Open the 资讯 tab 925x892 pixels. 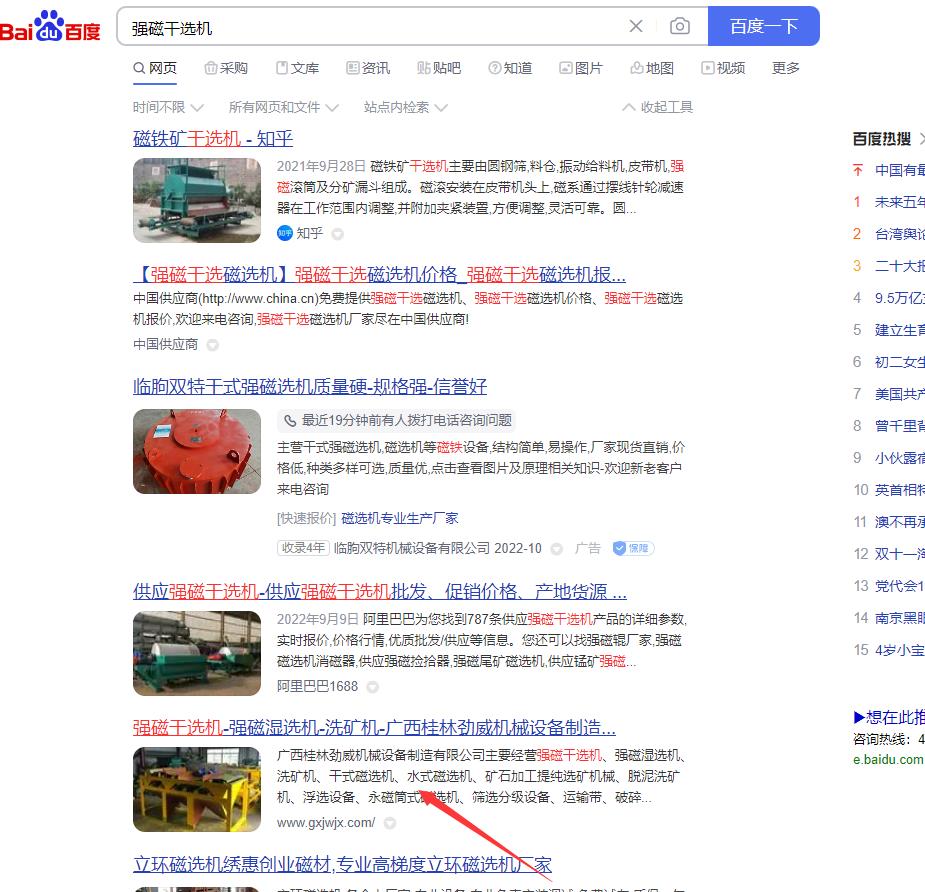(x=368, y=68)
